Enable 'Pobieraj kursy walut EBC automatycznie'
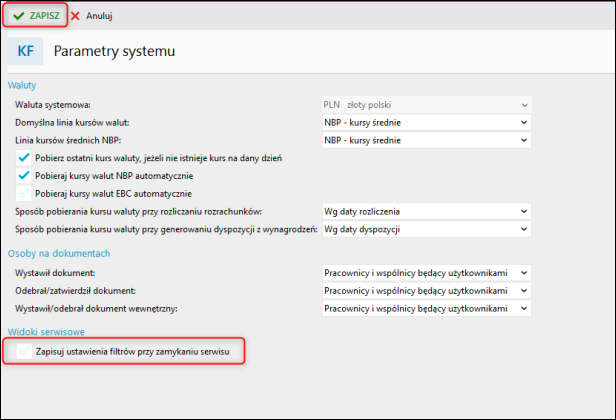Image resolution: width=616 pixels, height=420 pixels. [24, 193]
